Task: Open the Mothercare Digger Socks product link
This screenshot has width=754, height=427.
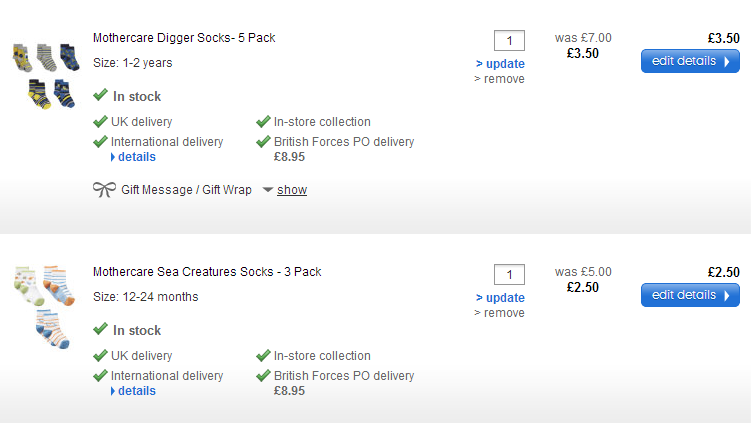Action: (x=184, y=38)
